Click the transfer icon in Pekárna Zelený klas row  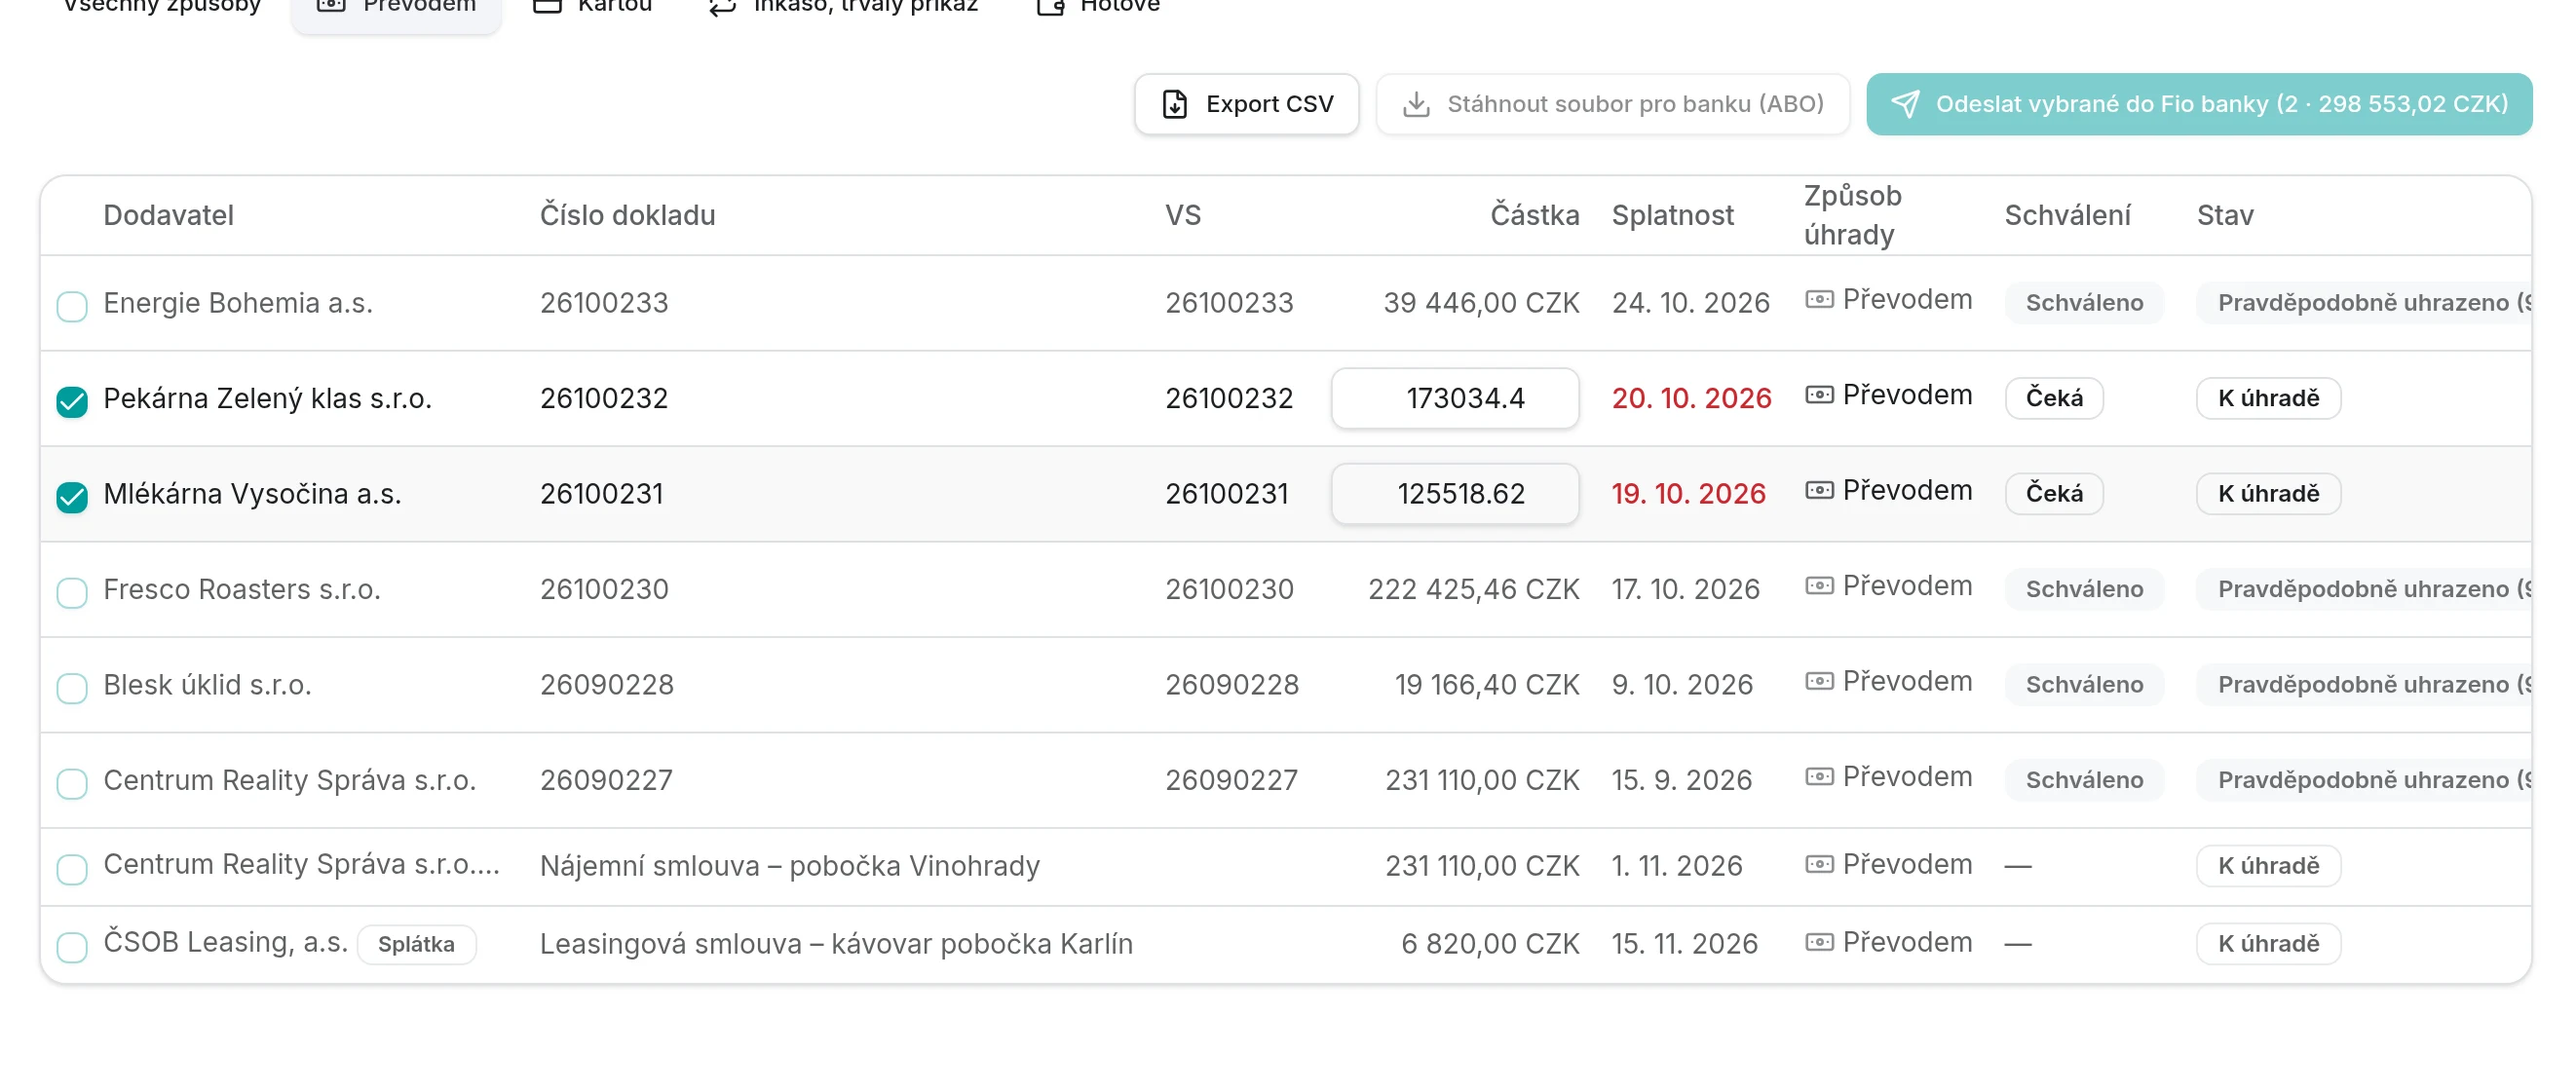pyautogui.click(x=1819, y=395)
